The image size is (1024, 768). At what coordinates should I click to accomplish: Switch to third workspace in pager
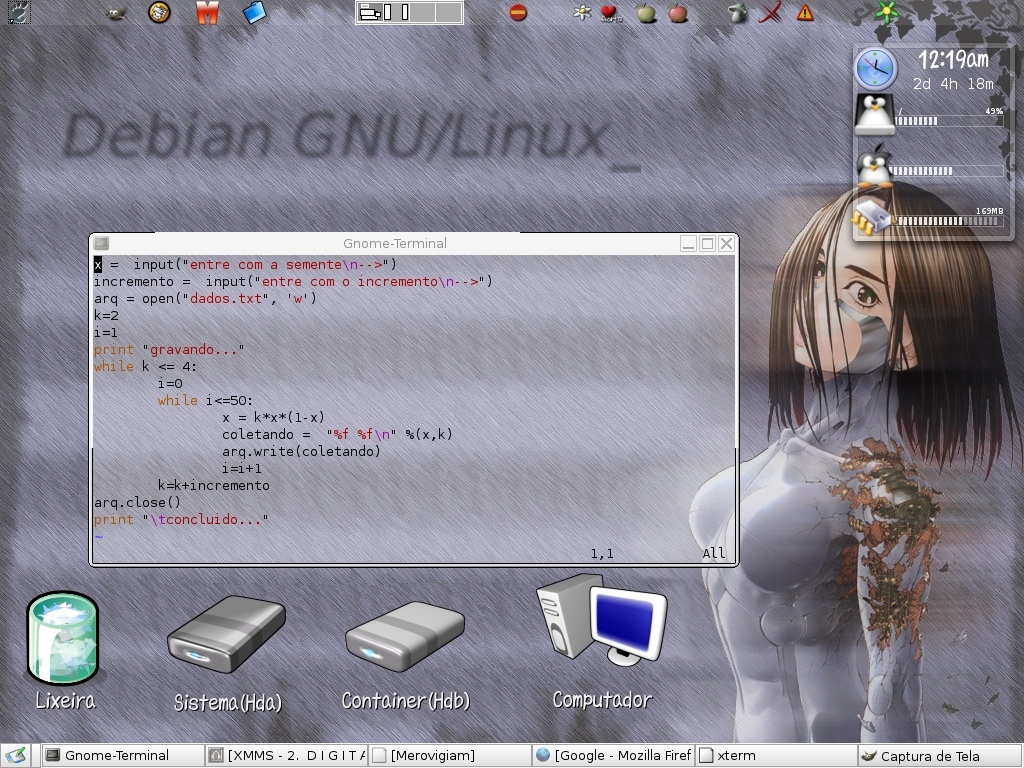click(423, 12)
